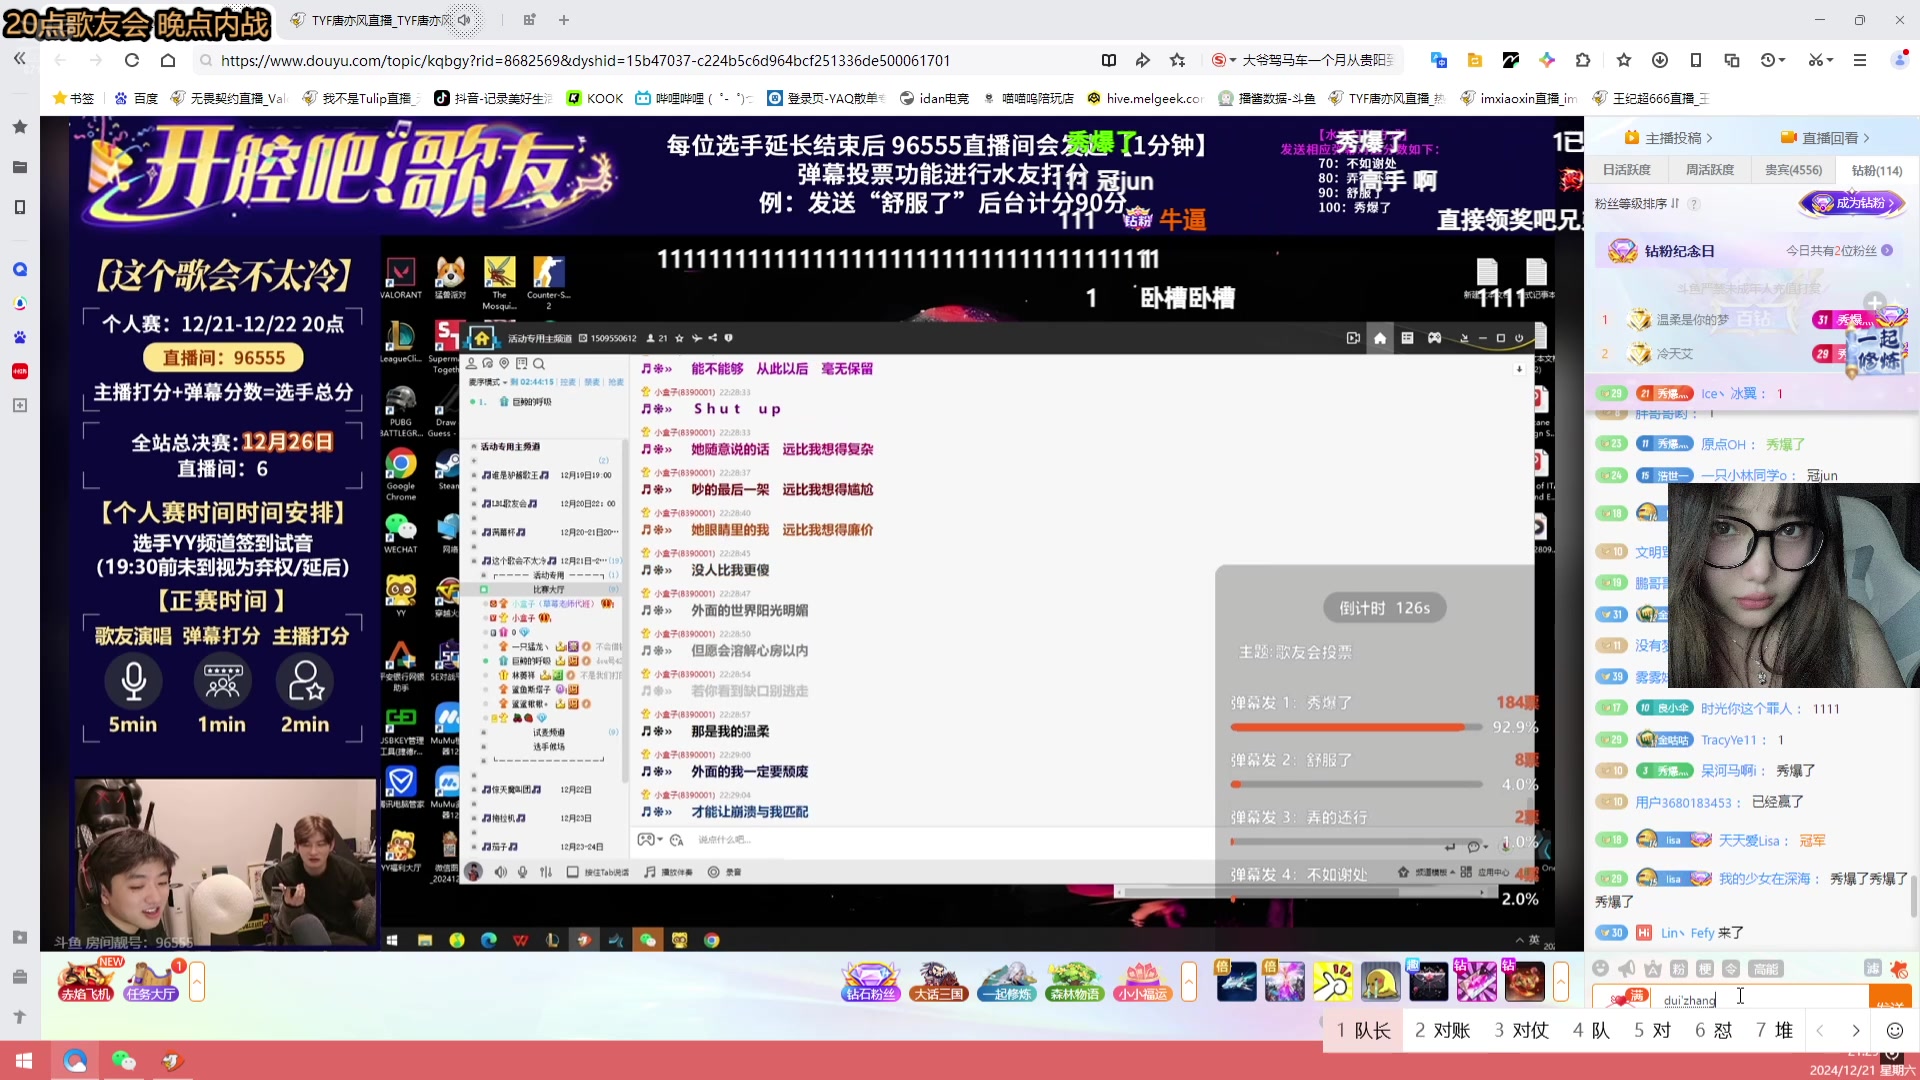
Task: Add this page to favorites star-plus icon
Action: pos(1178,60)
